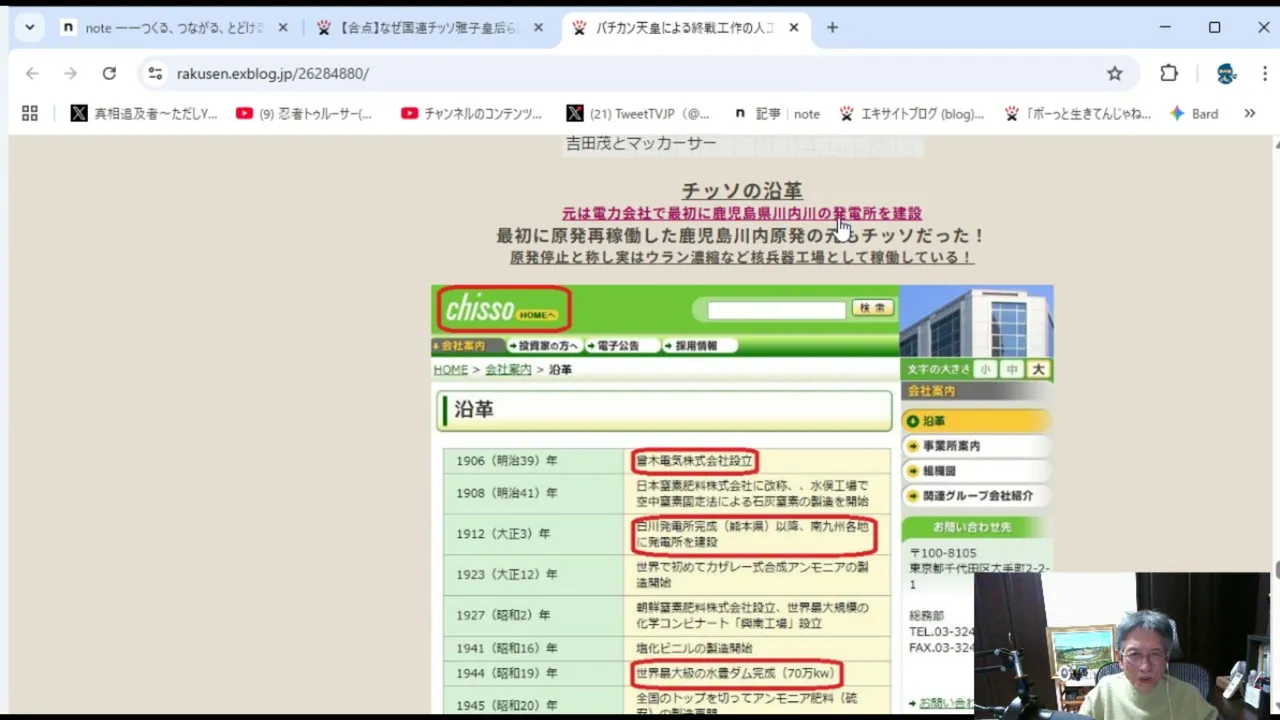Open the tab search dropdown arrow

coord(30,28)
